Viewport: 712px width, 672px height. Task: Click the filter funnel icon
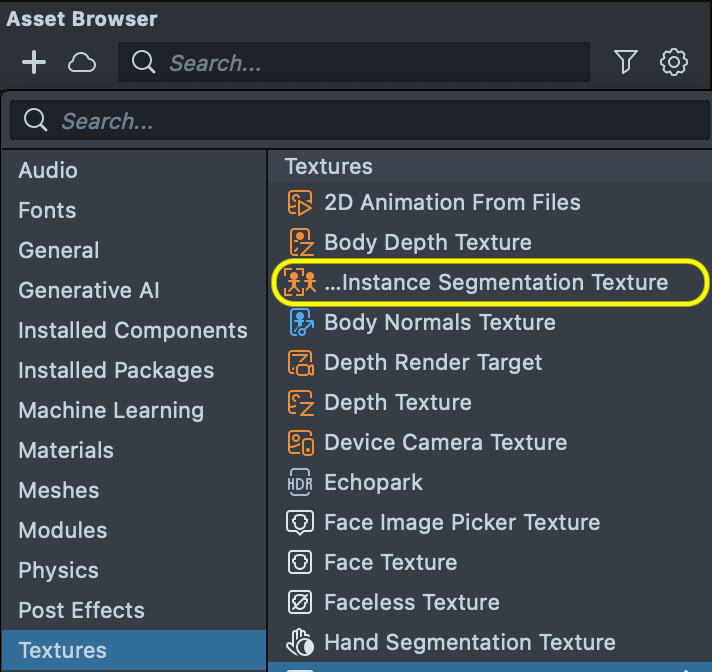click(x=626, y=63)
